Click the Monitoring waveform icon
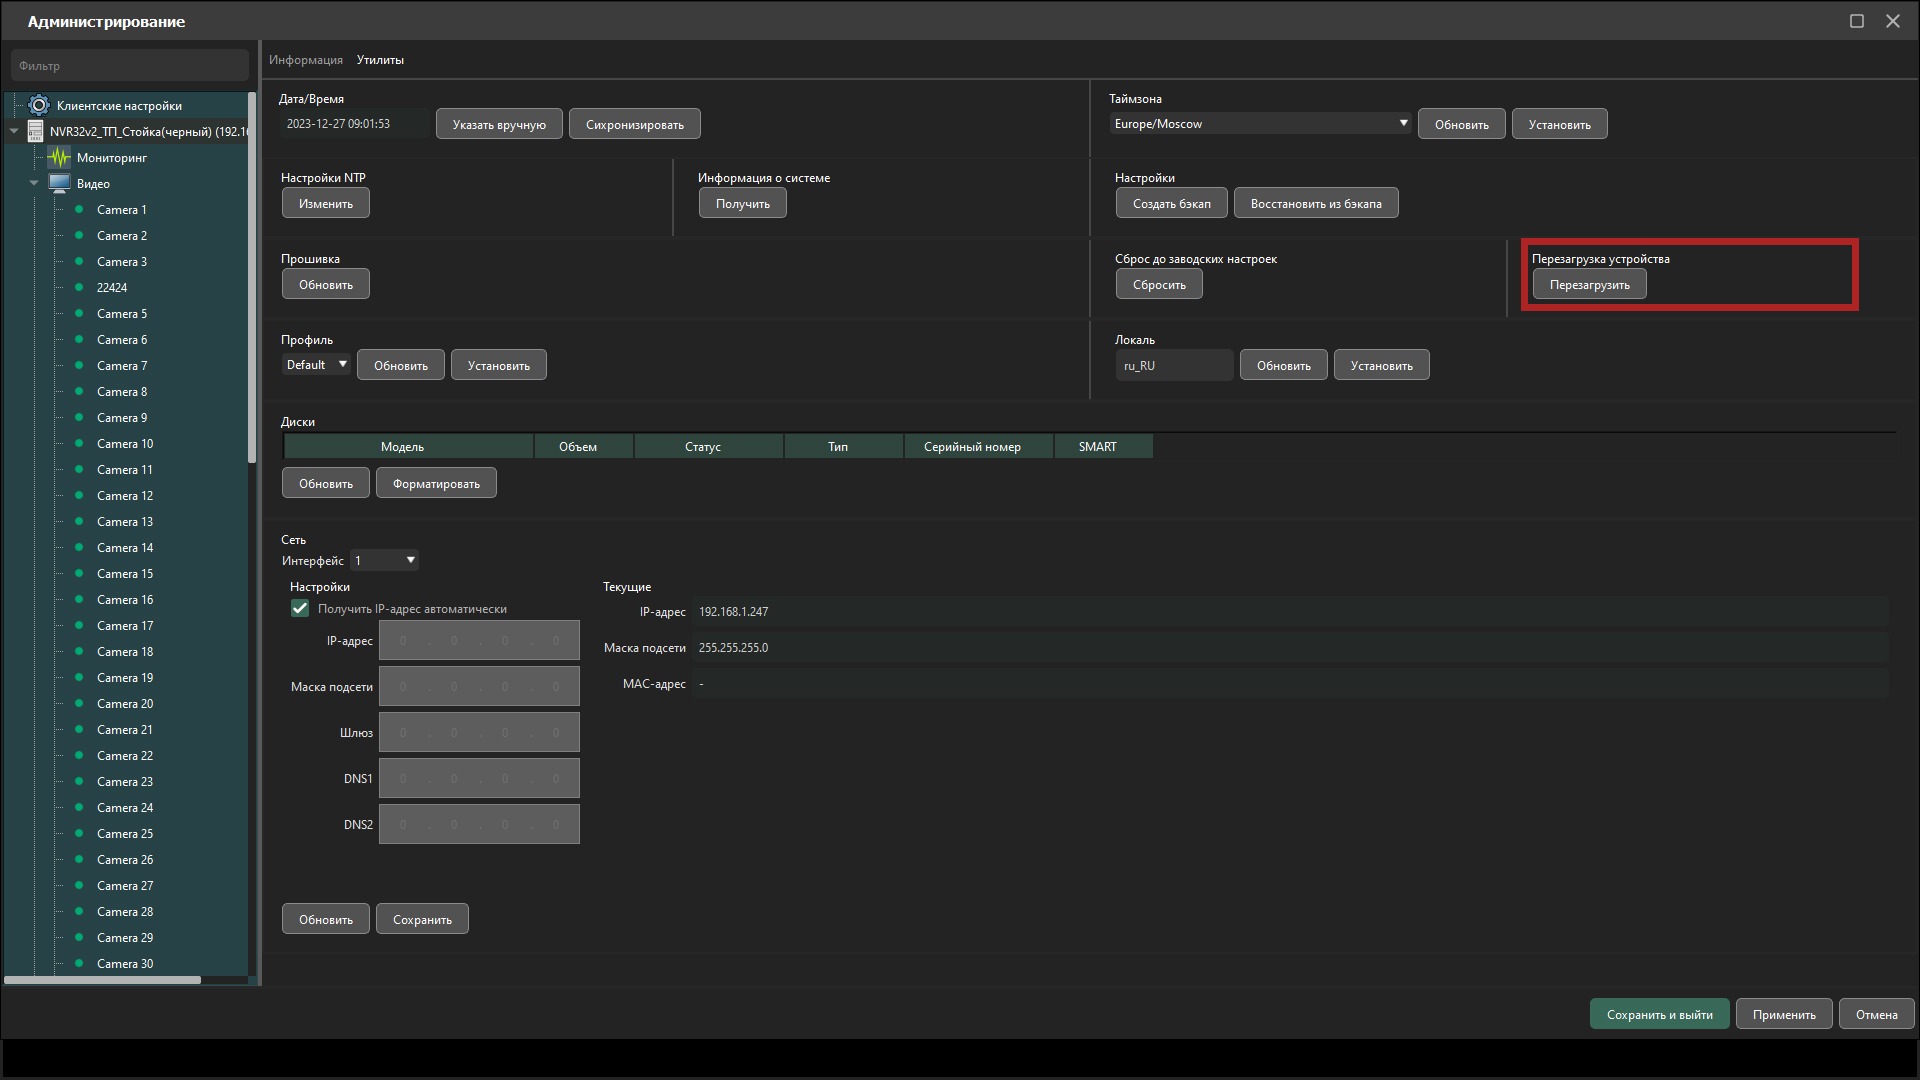The width and height of the screenshot is (1920, 1080). [x=60, y=157]
